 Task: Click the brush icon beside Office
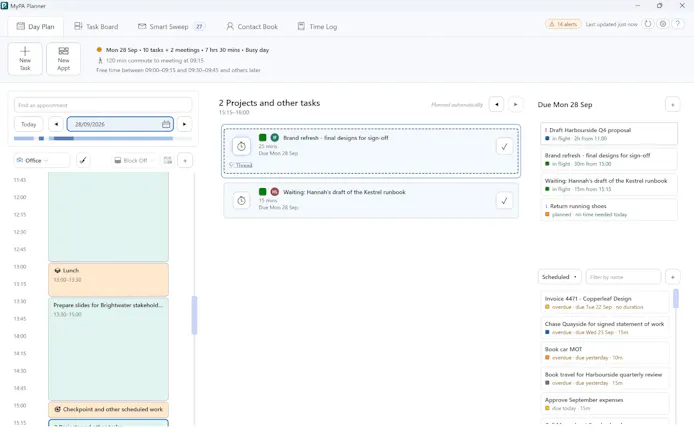(83, 160)
